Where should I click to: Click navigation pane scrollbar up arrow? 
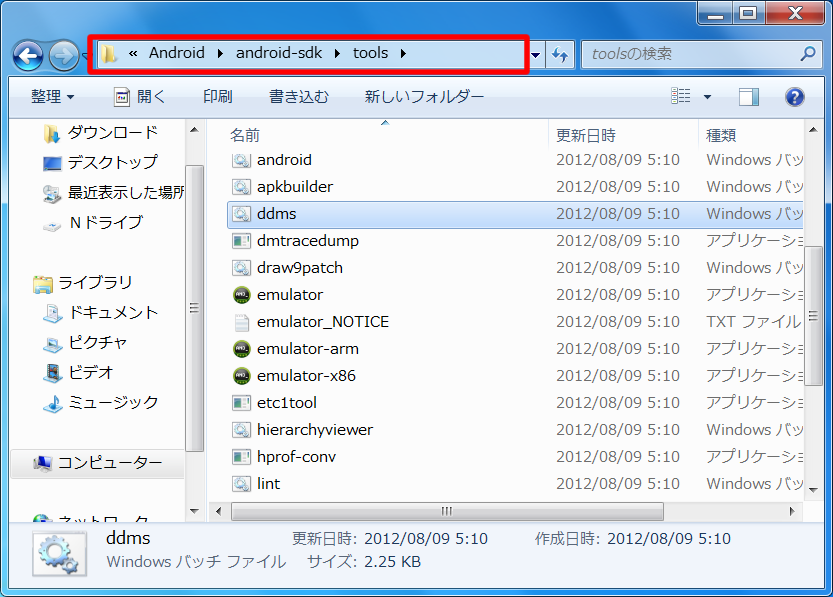click(x=194, y=130)
